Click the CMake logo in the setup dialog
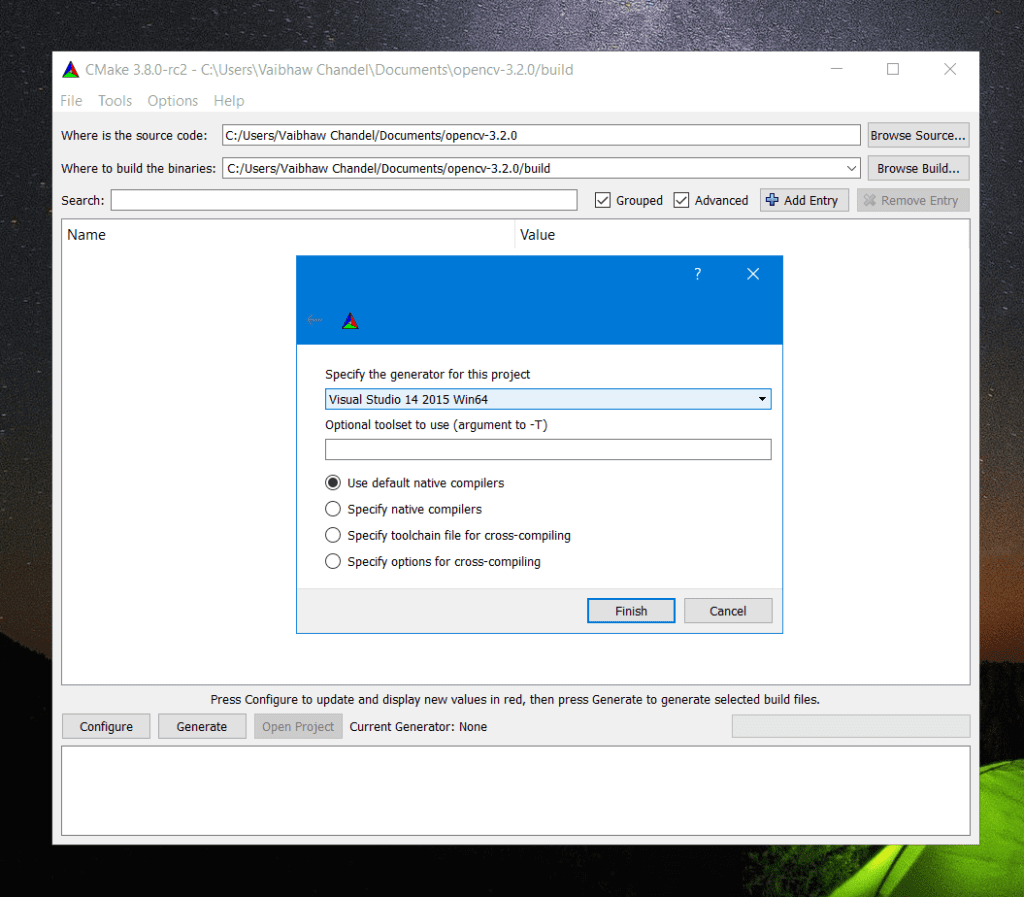The height and width of the screenshot is (897, 1024). (351, 320)
